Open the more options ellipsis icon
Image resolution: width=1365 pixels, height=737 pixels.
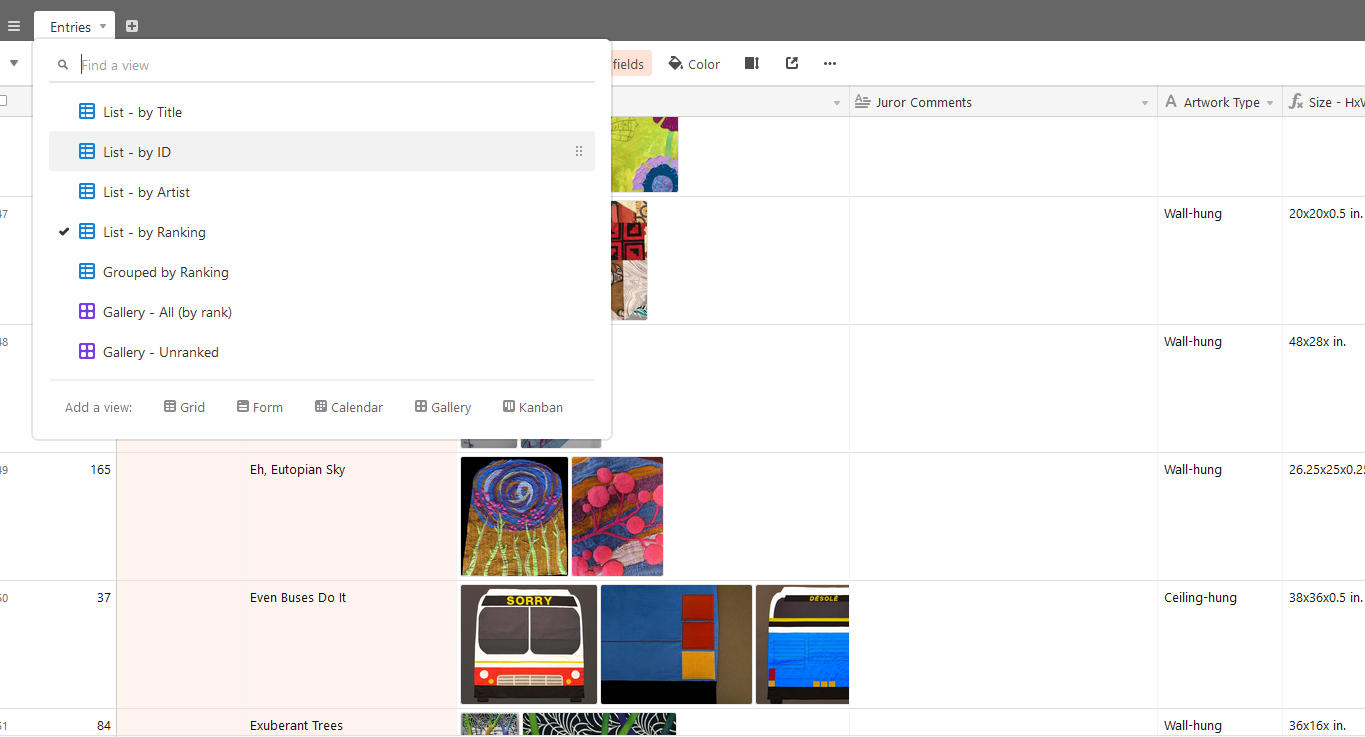coord(830,64)
